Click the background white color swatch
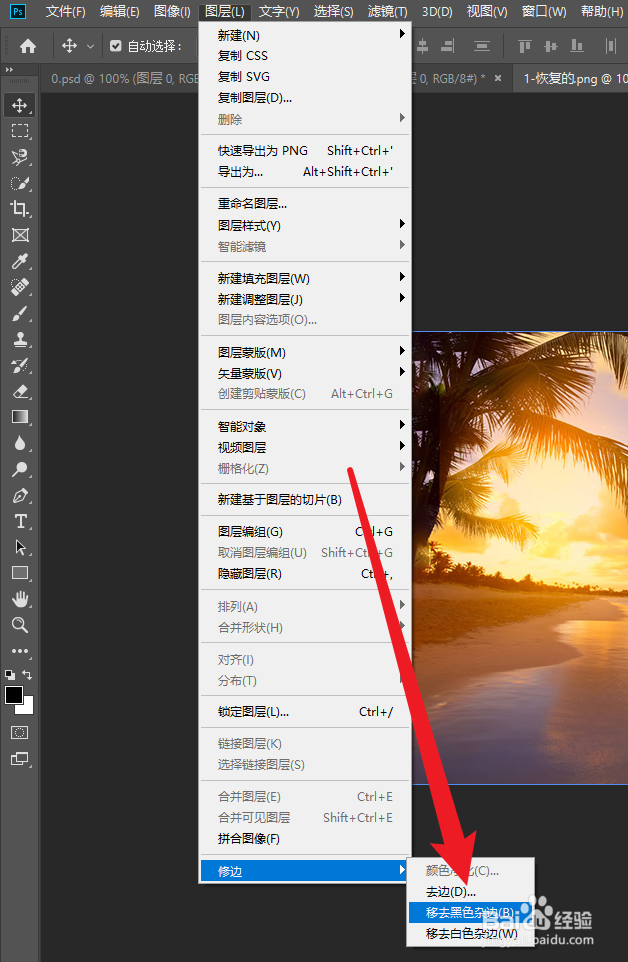 click(x=28, y=709)
